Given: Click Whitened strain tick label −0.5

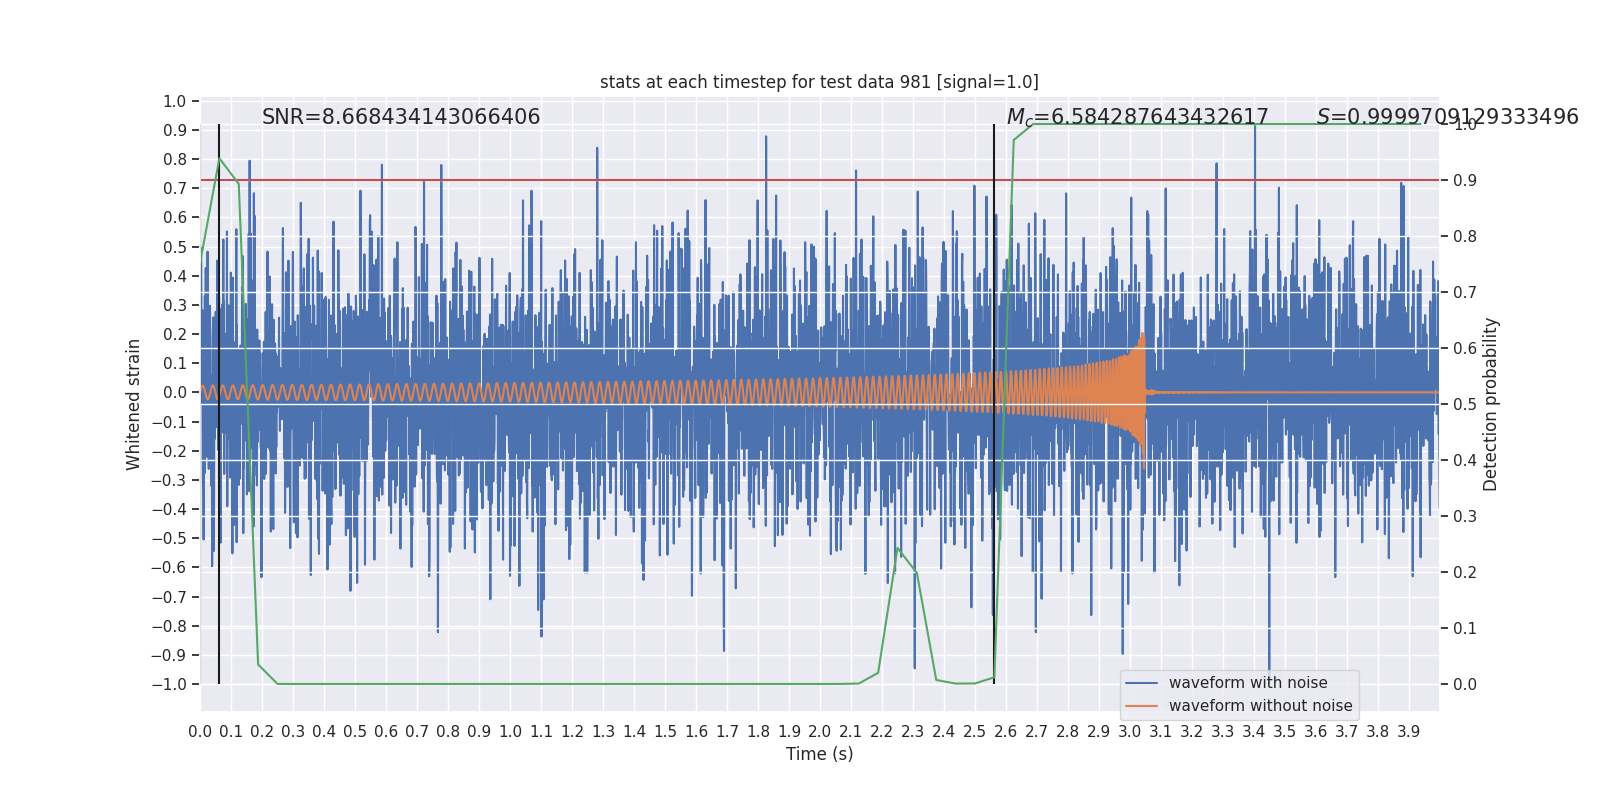Looking at the screenshot, I should (x=169, y=538).
